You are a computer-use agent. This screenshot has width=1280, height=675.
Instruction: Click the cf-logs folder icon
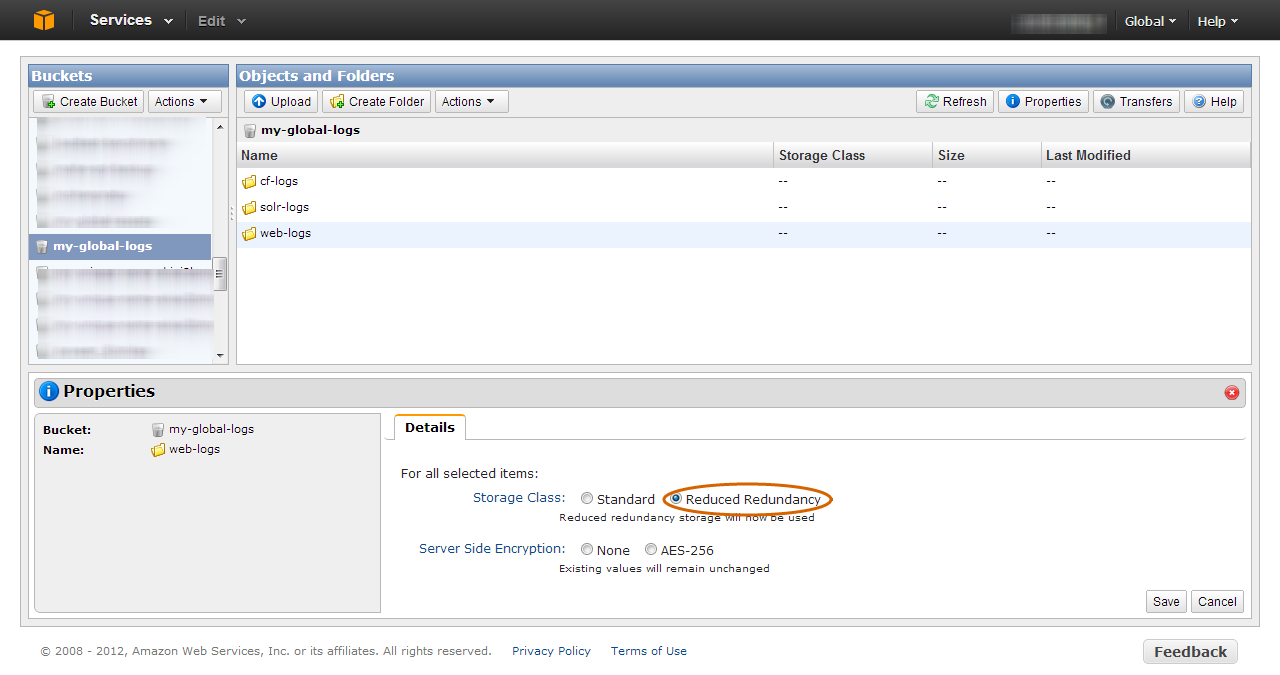(249, 182)
